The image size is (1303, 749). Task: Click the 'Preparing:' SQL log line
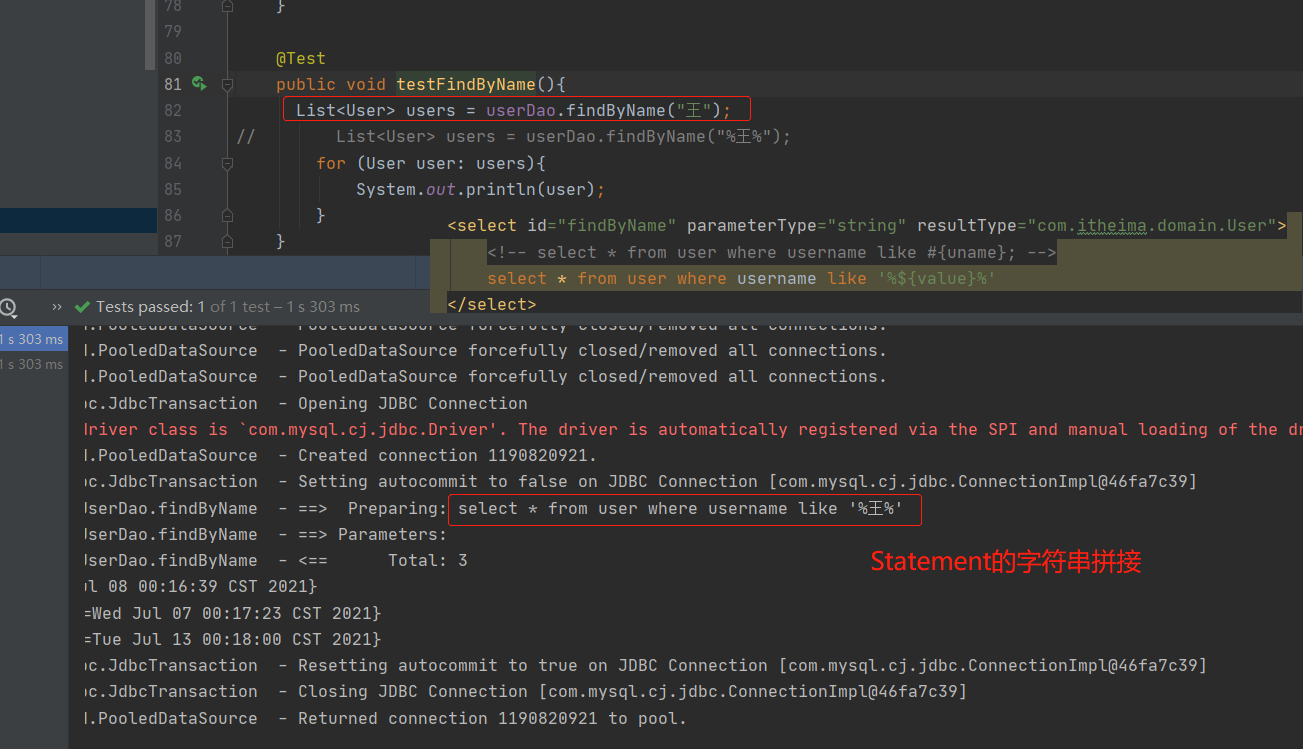pos(494,508)
